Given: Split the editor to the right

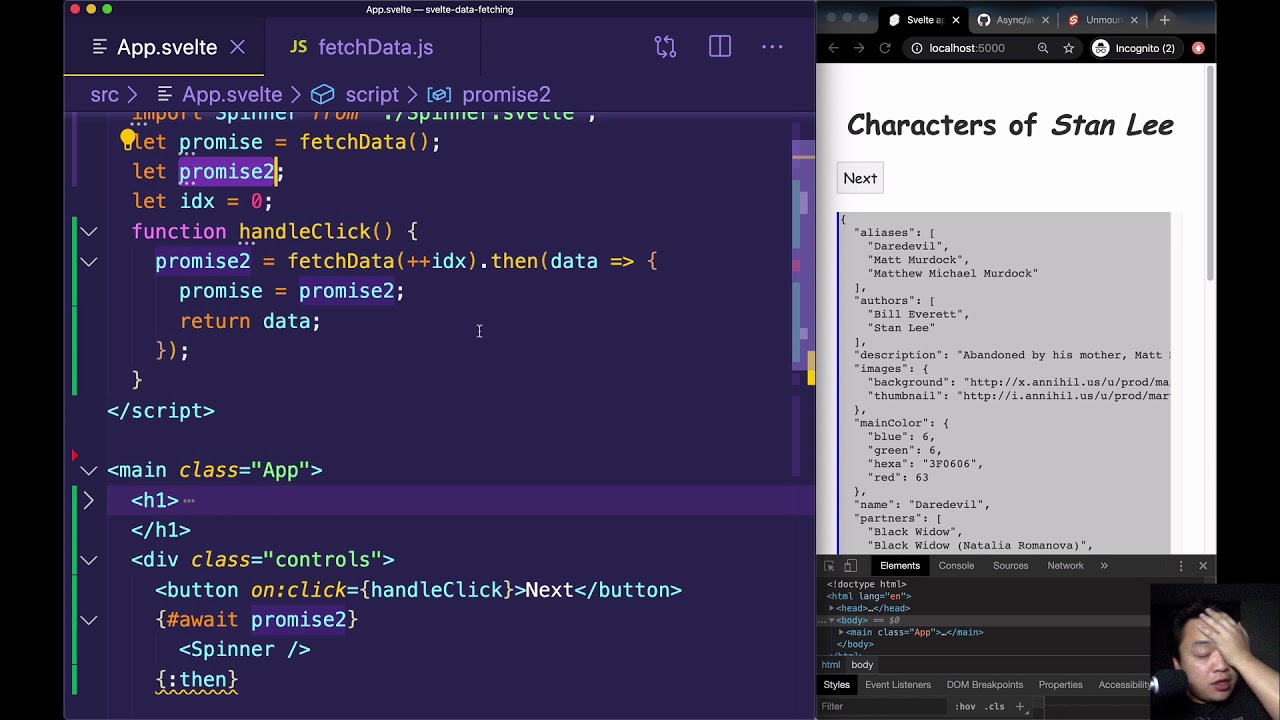Looking at the screenshot, I should [x=720, y=47].
